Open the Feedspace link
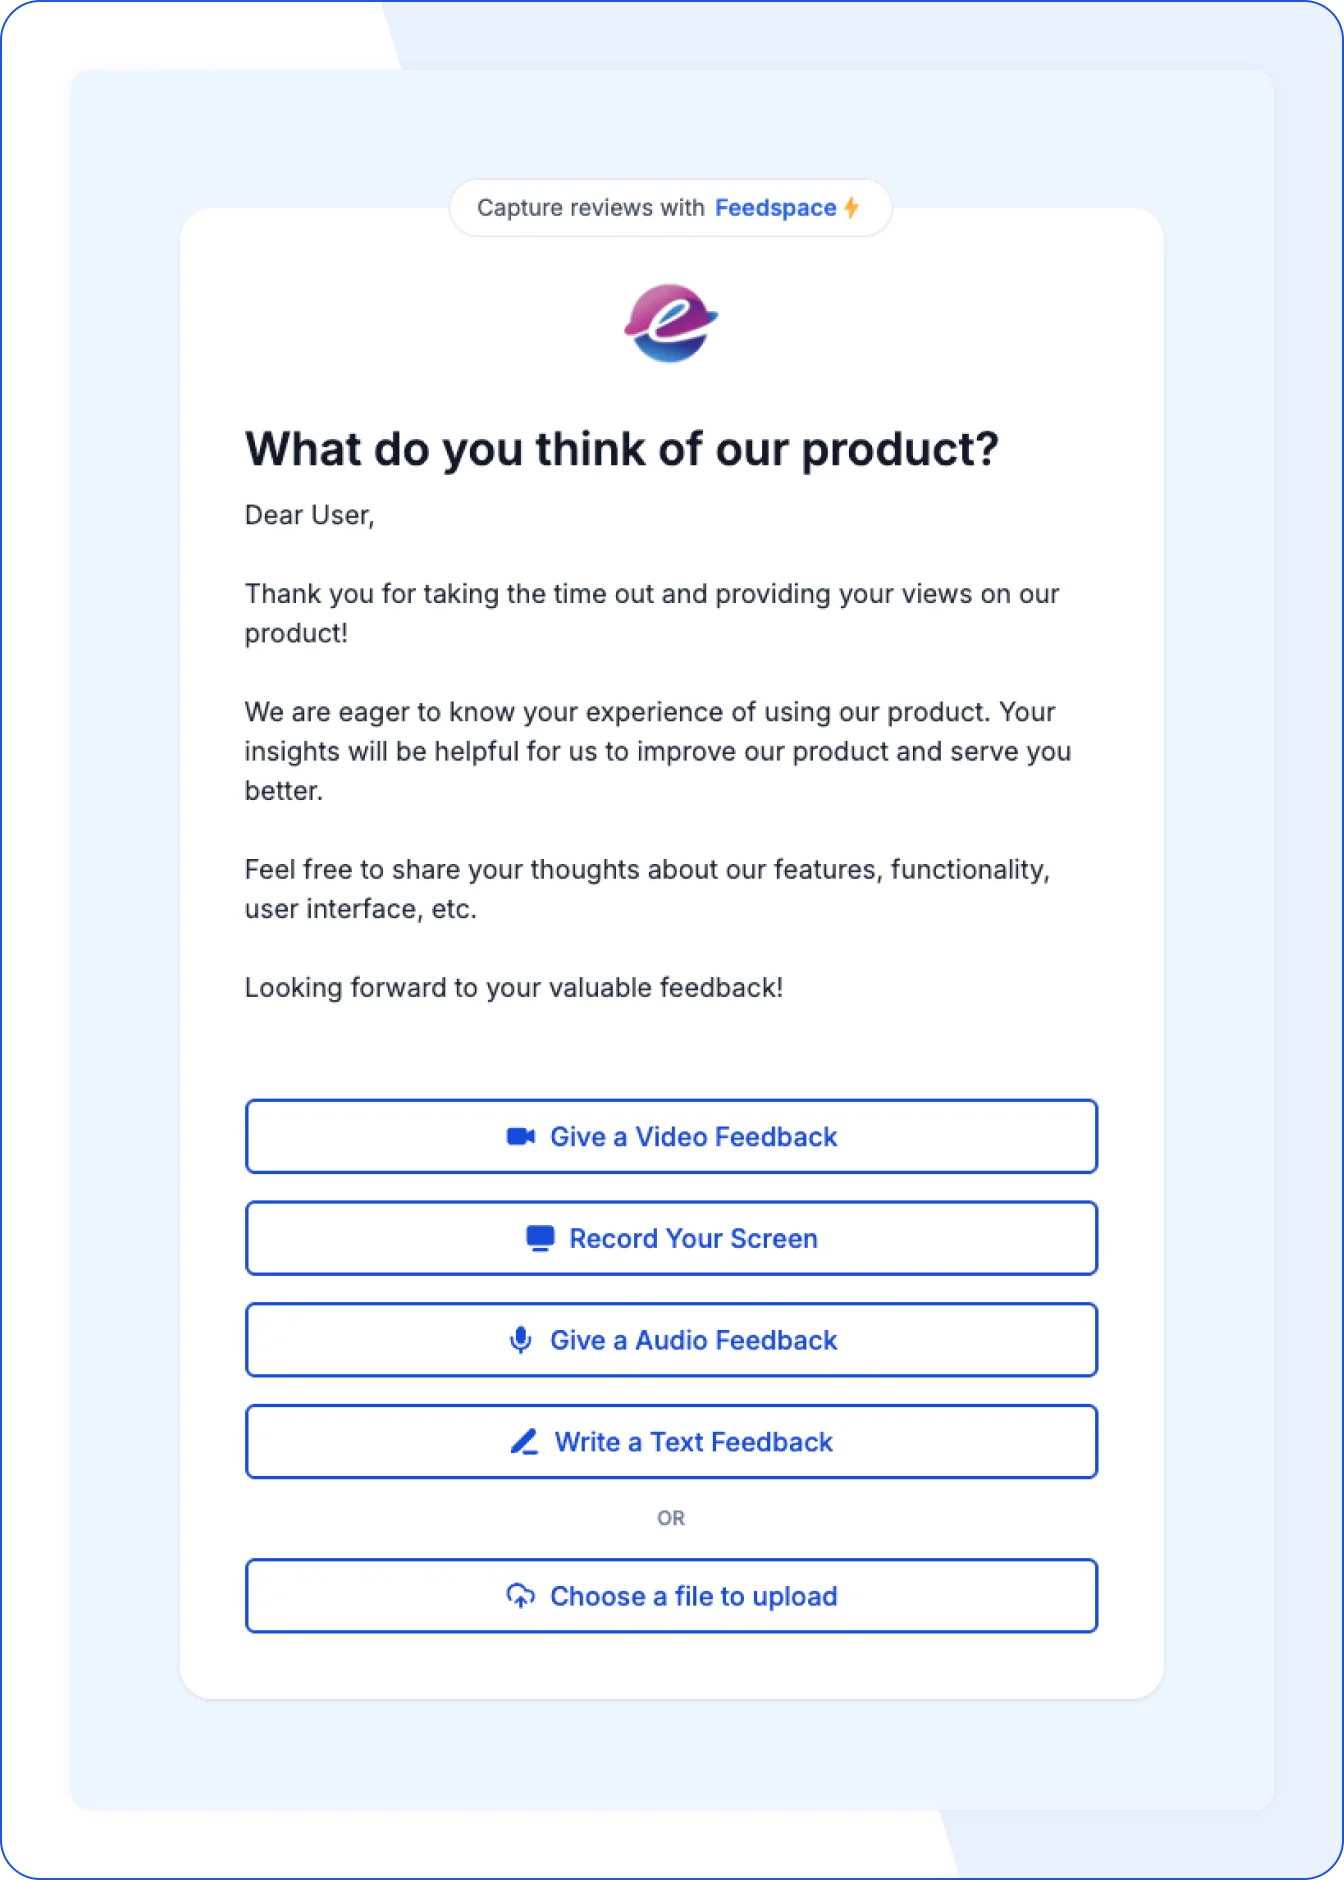Viewport: 1344px width, 1880px height. [777, 207]
